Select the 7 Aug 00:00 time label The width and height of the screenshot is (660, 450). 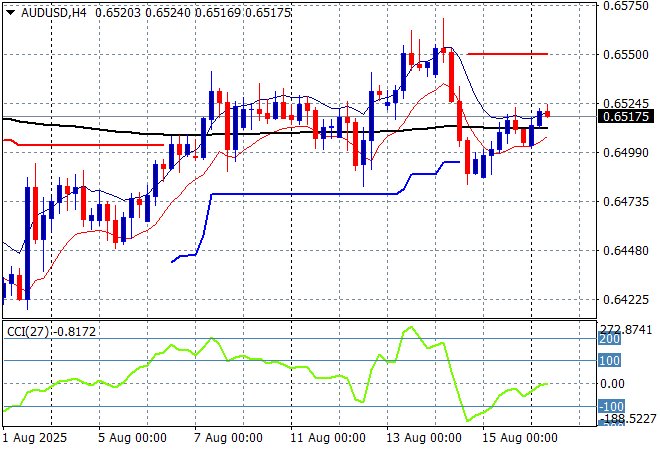click(x=228, y=438)
